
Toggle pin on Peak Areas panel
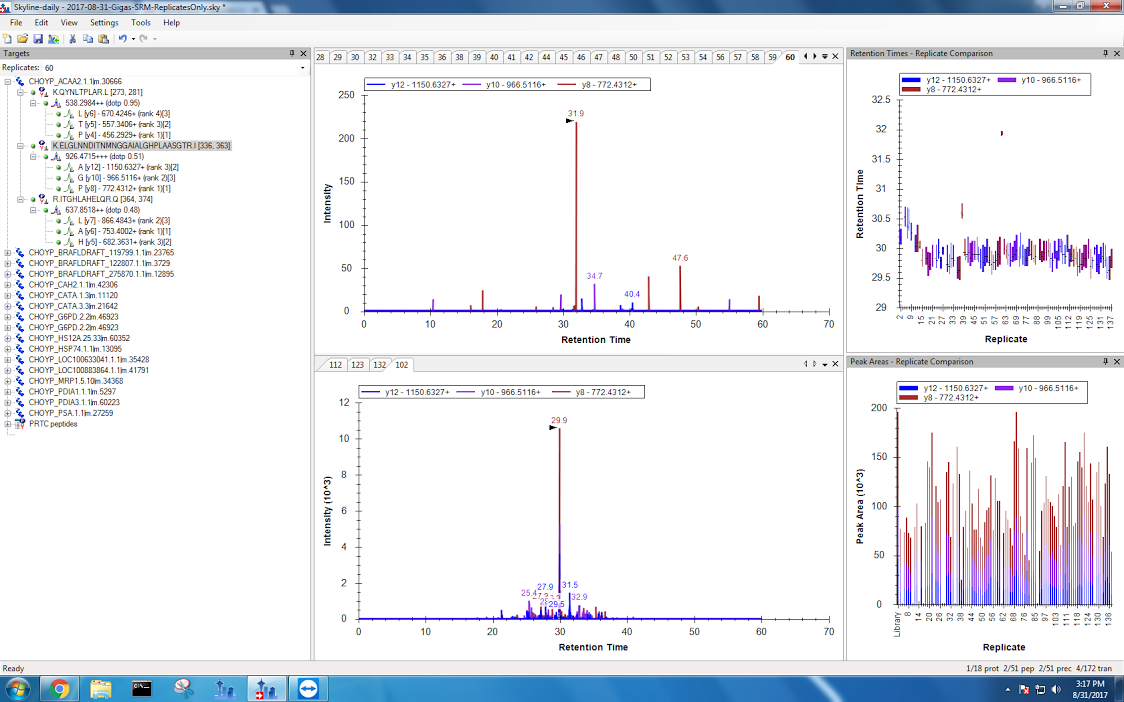pos(1106,361)
